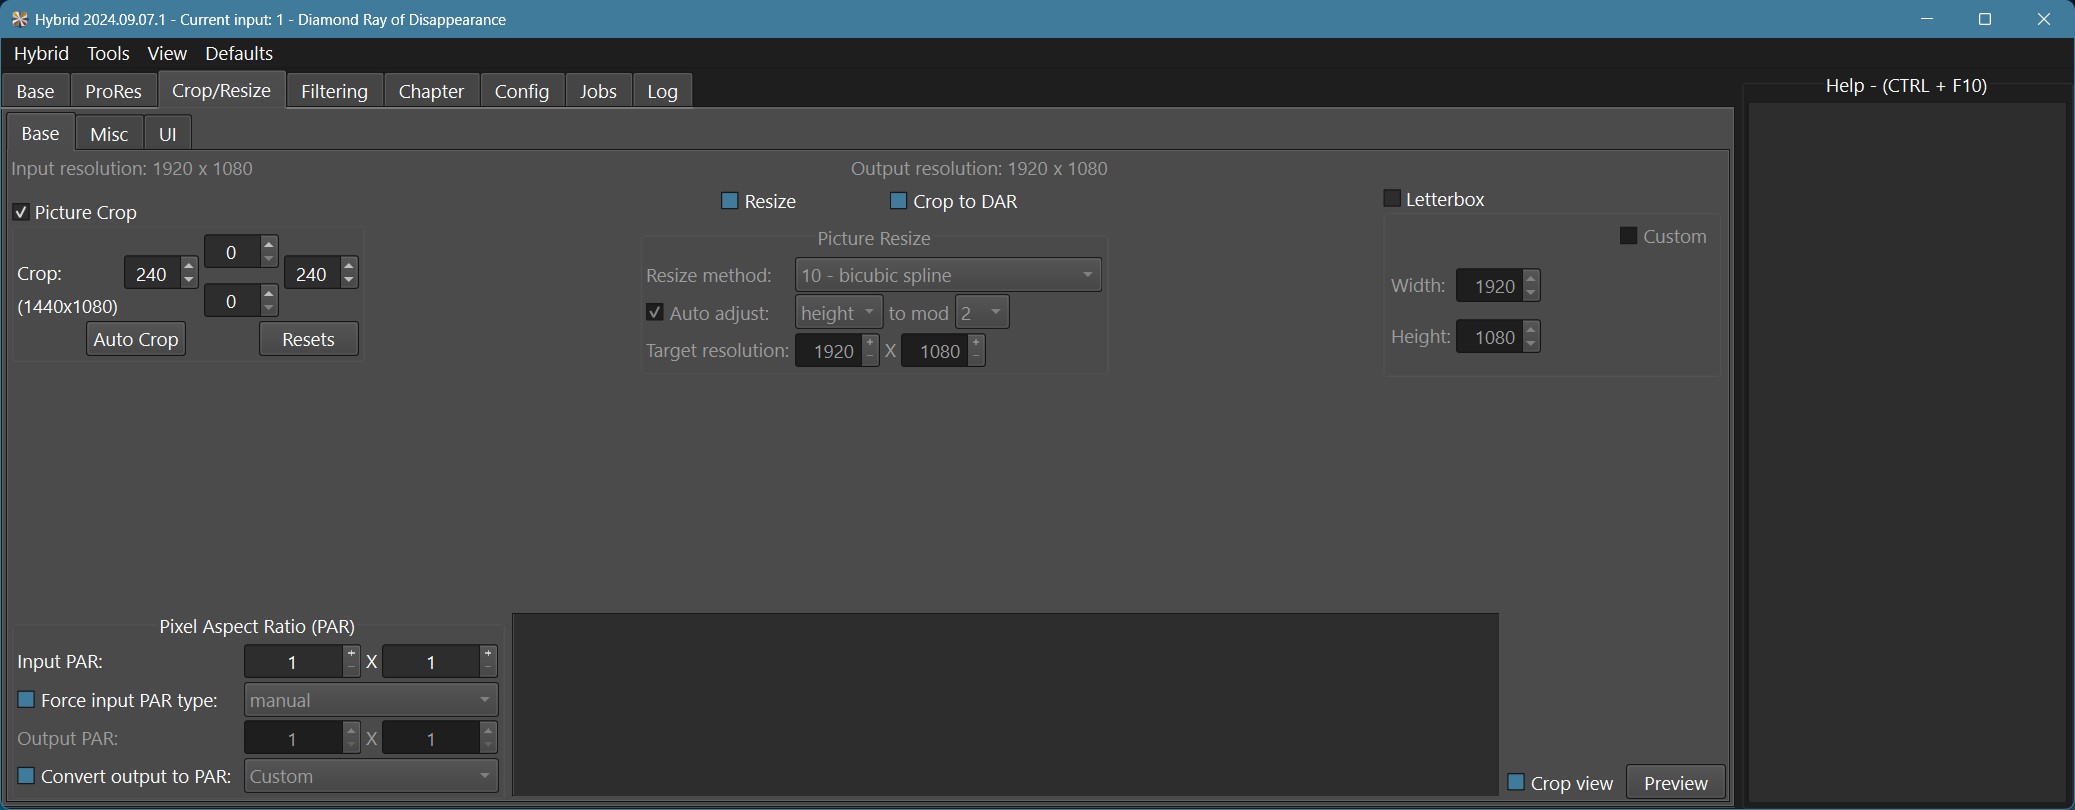Click the left crop input field
Viewport: 2075px width, 810px height.
[x=152, y=274]
